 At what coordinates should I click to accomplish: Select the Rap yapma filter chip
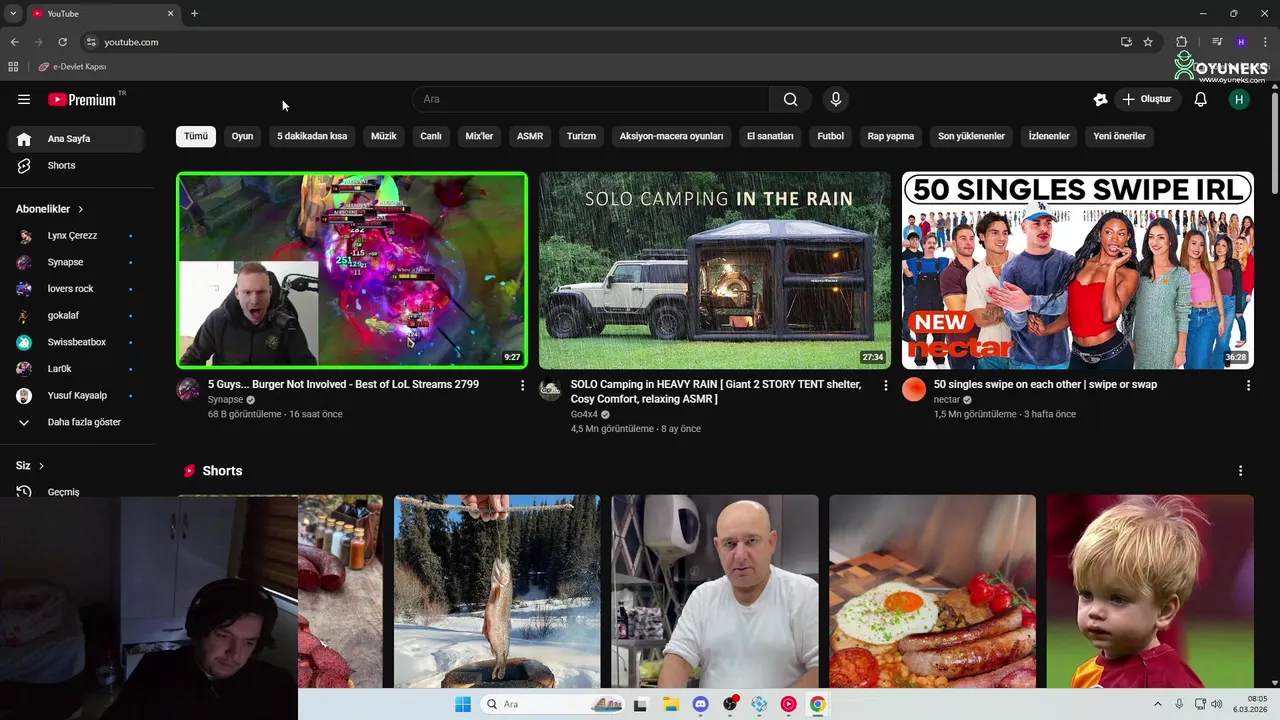pyautogui.click(x=891, y=136)
